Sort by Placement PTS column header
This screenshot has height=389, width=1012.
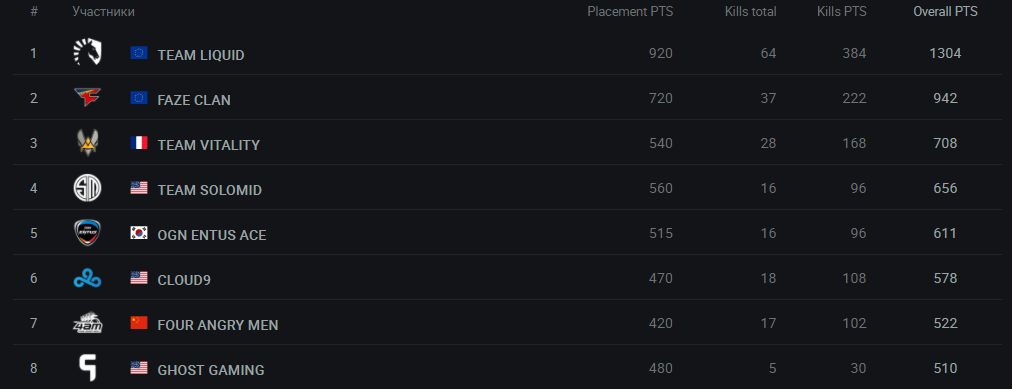point(630,12)
